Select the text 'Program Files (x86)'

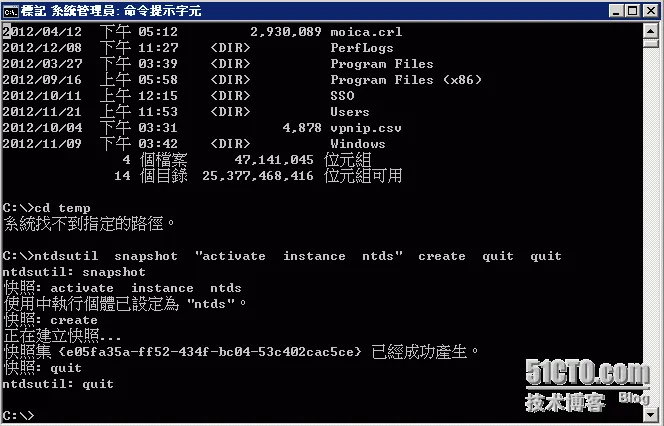tap(406, 80)
